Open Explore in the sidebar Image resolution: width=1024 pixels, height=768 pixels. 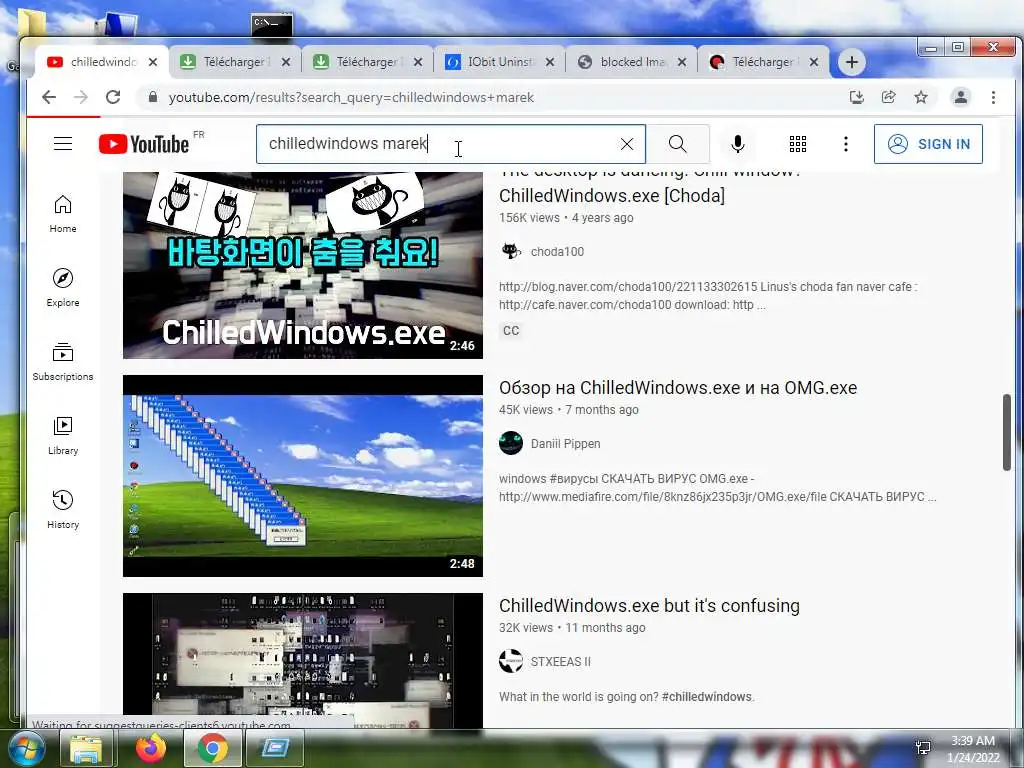(x=63, y=288)
